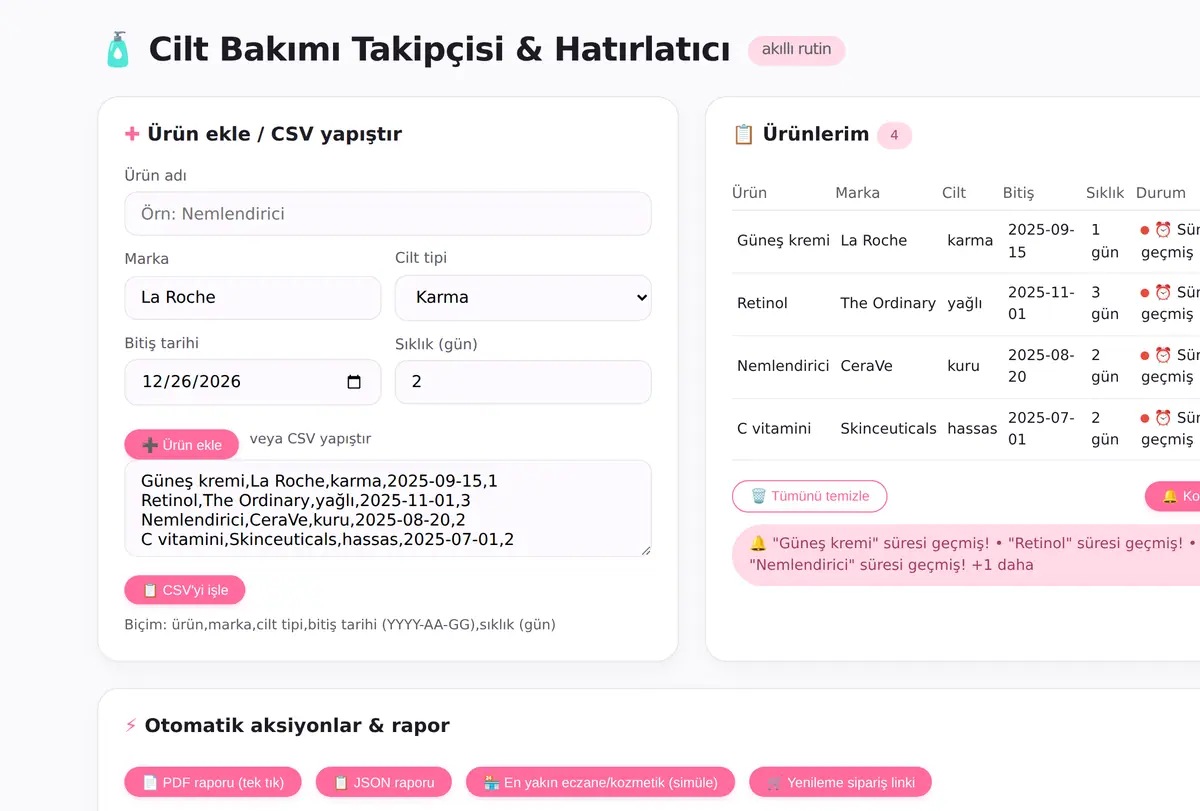Screen dimensions: 1200x811
Task: Click the Marka field containing La Roche
Action: pos(253,298)
